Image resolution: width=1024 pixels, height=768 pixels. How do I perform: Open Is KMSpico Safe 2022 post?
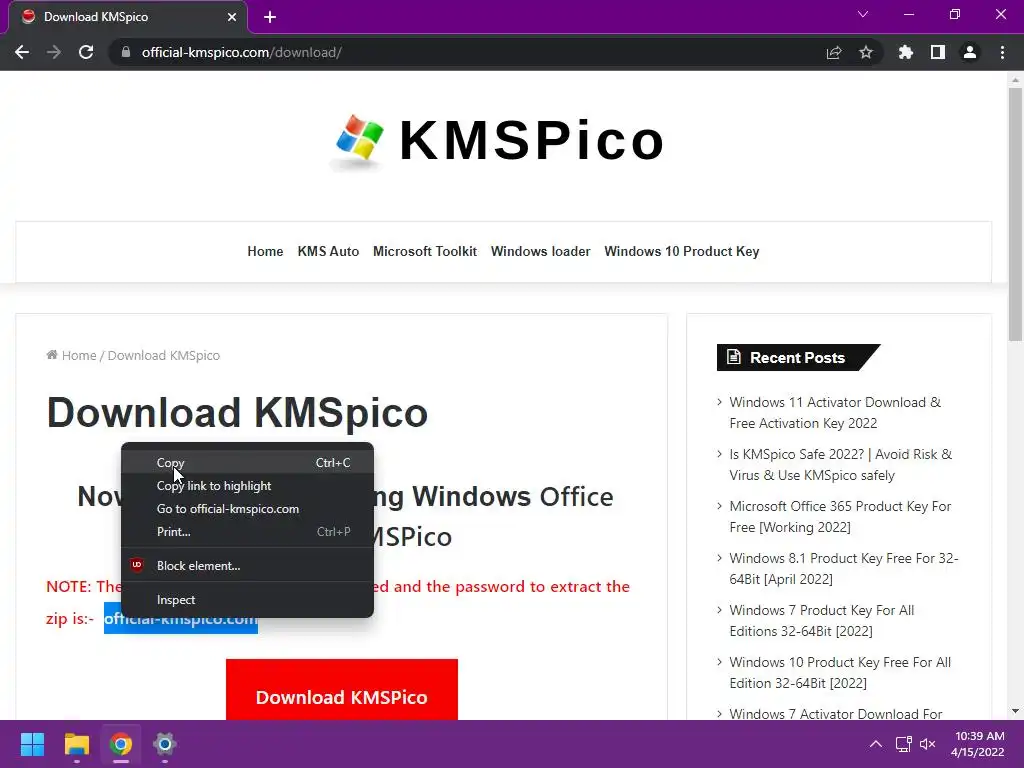tap(840, 464)
